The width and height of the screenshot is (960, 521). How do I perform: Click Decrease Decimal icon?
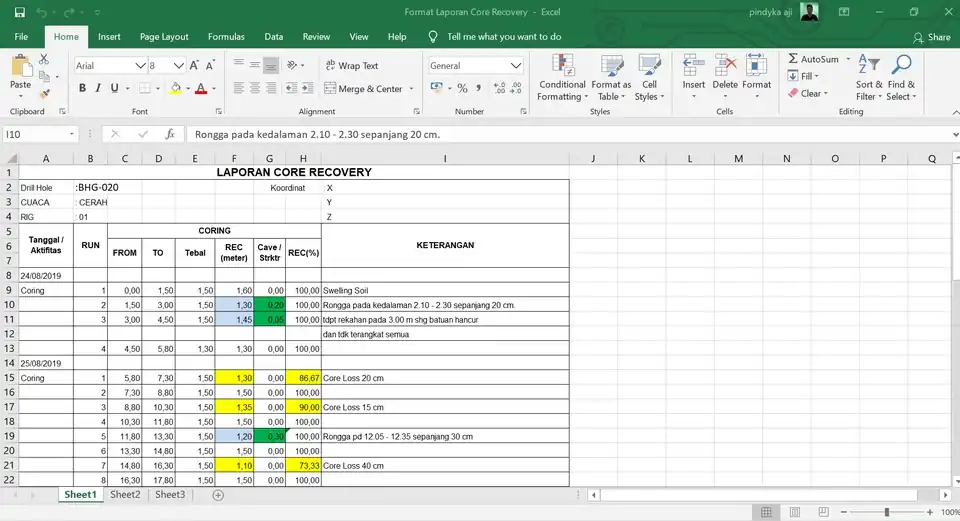pyautogui.click(x=516, y=89)
